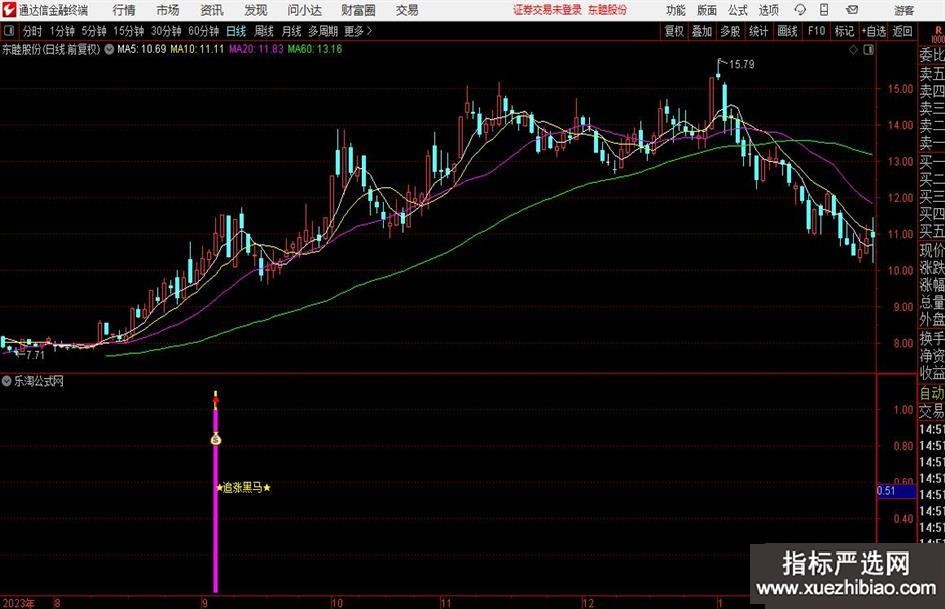Click the money bag signal marker in indicator

[x=215, y=439]
